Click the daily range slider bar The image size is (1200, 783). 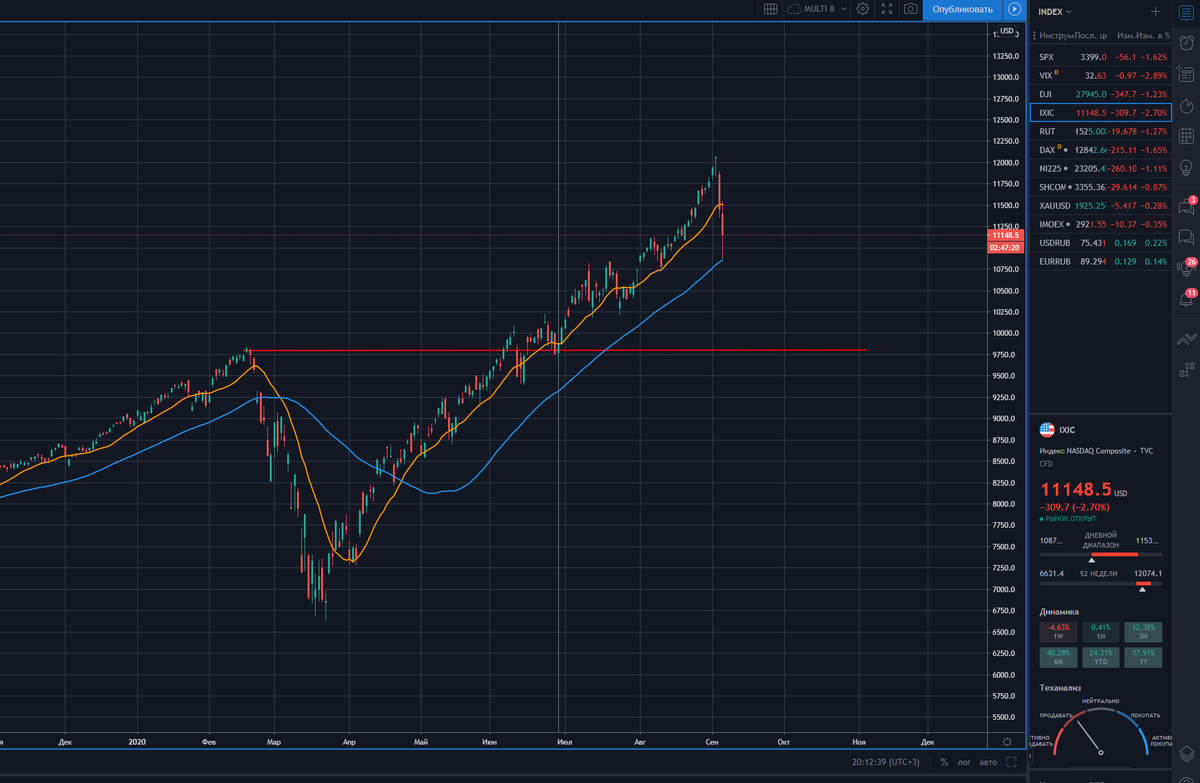pyautogui.click(x=1101, y=554)
